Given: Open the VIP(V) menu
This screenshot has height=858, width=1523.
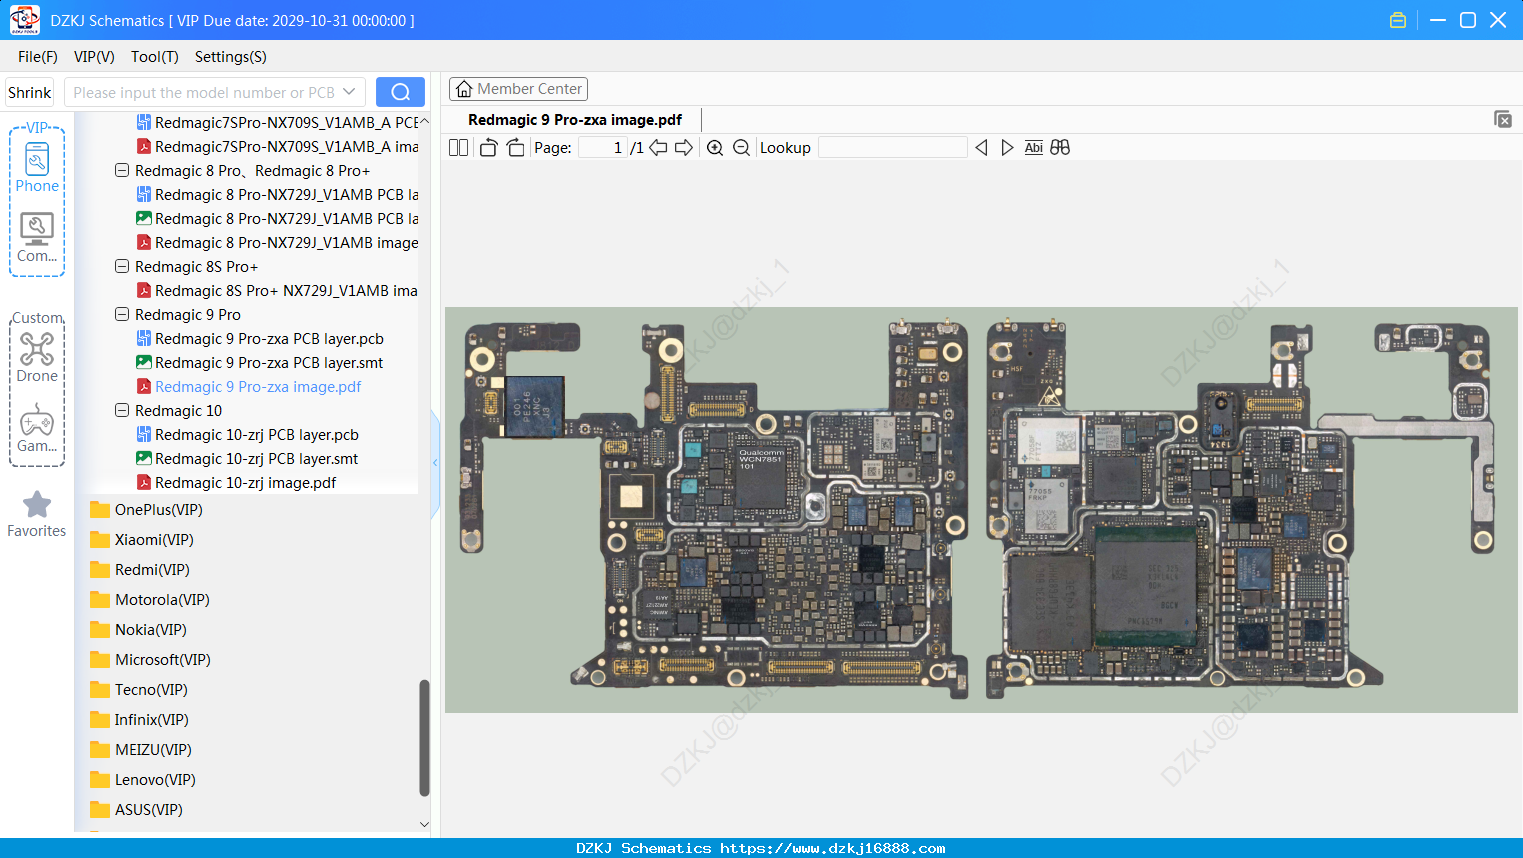Looking at the screenshot, I should point(94,57).
